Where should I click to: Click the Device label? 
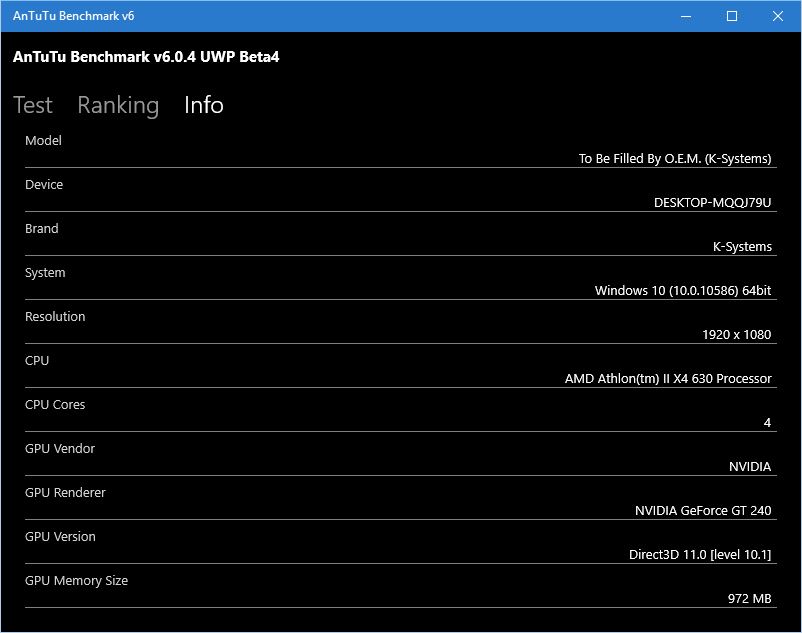[x=44, y=185]
